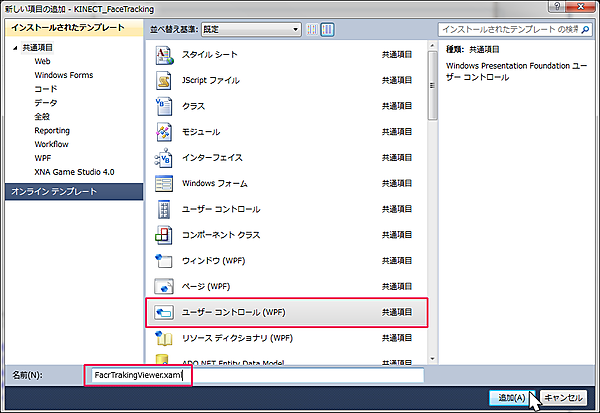Pick the Windows Form template icon

[164, 183]
